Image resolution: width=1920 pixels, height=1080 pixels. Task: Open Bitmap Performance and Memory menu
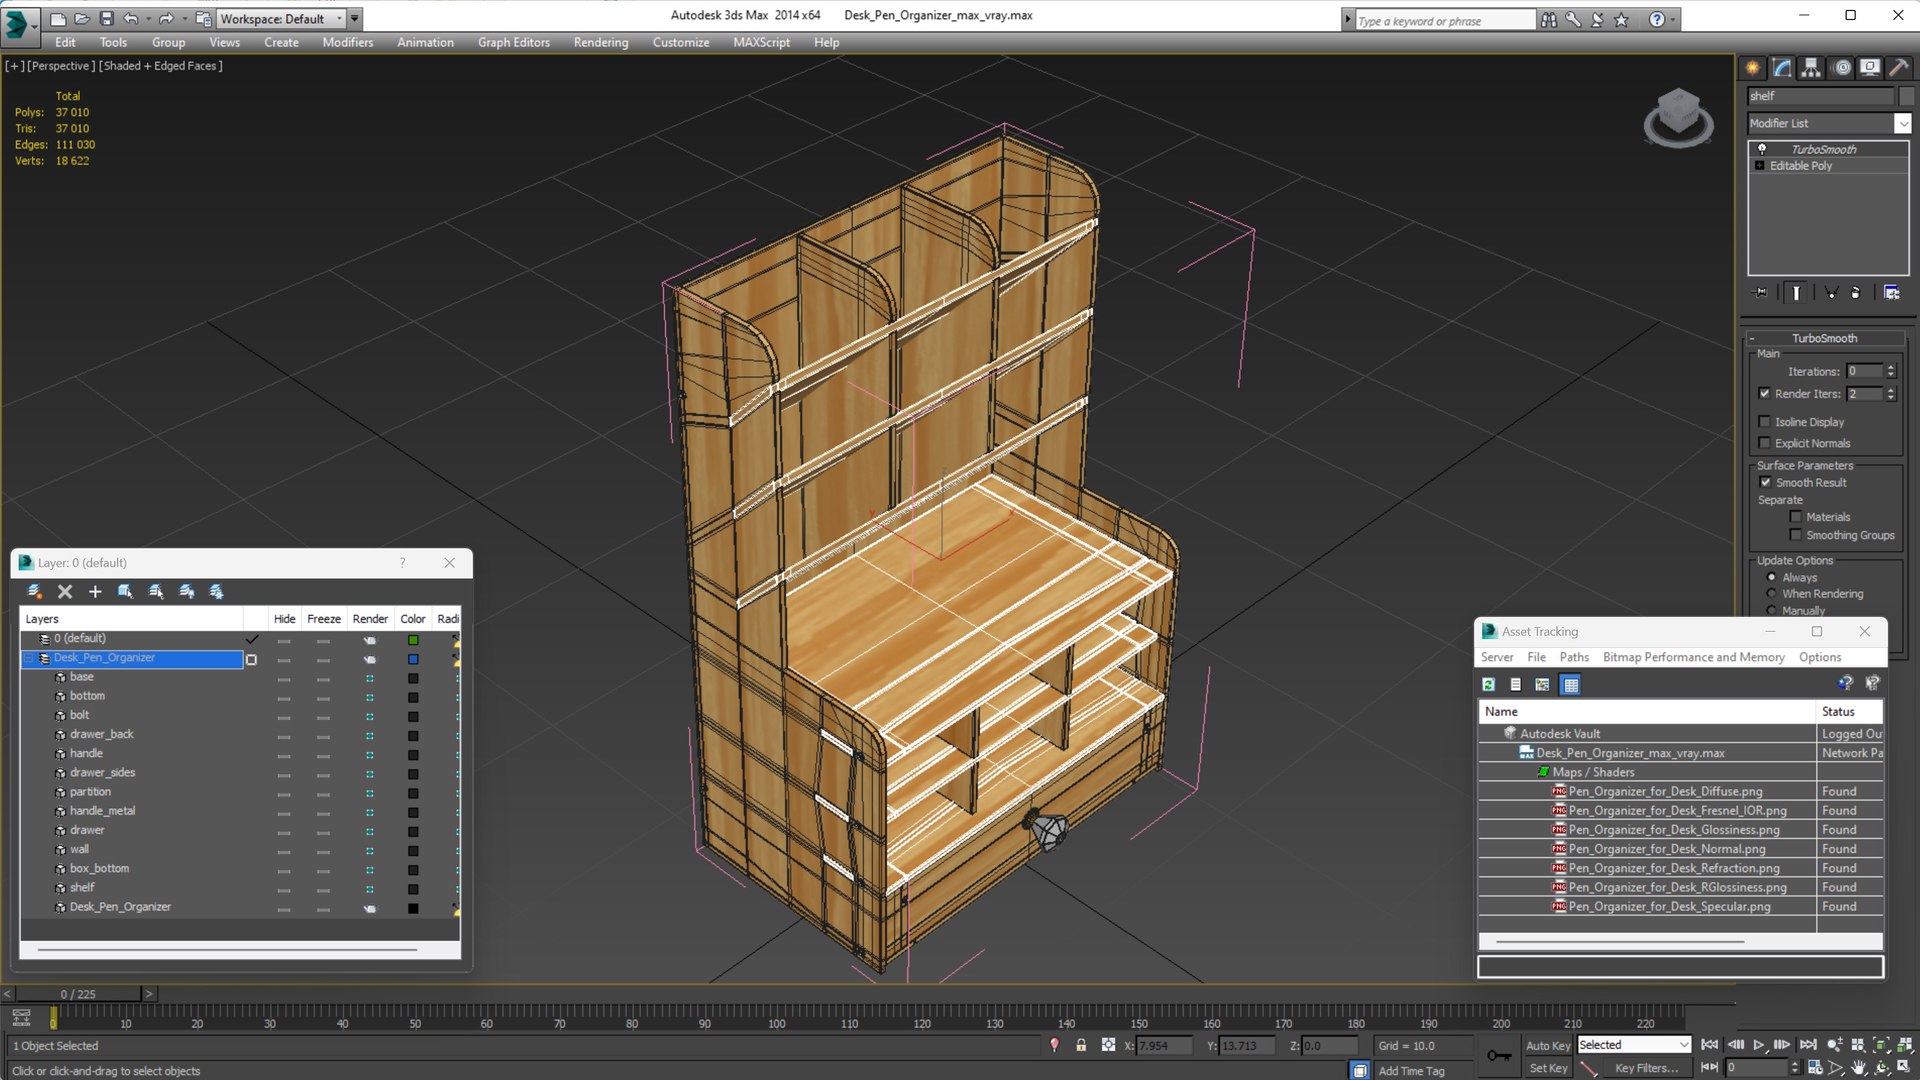click(1693, 657)
